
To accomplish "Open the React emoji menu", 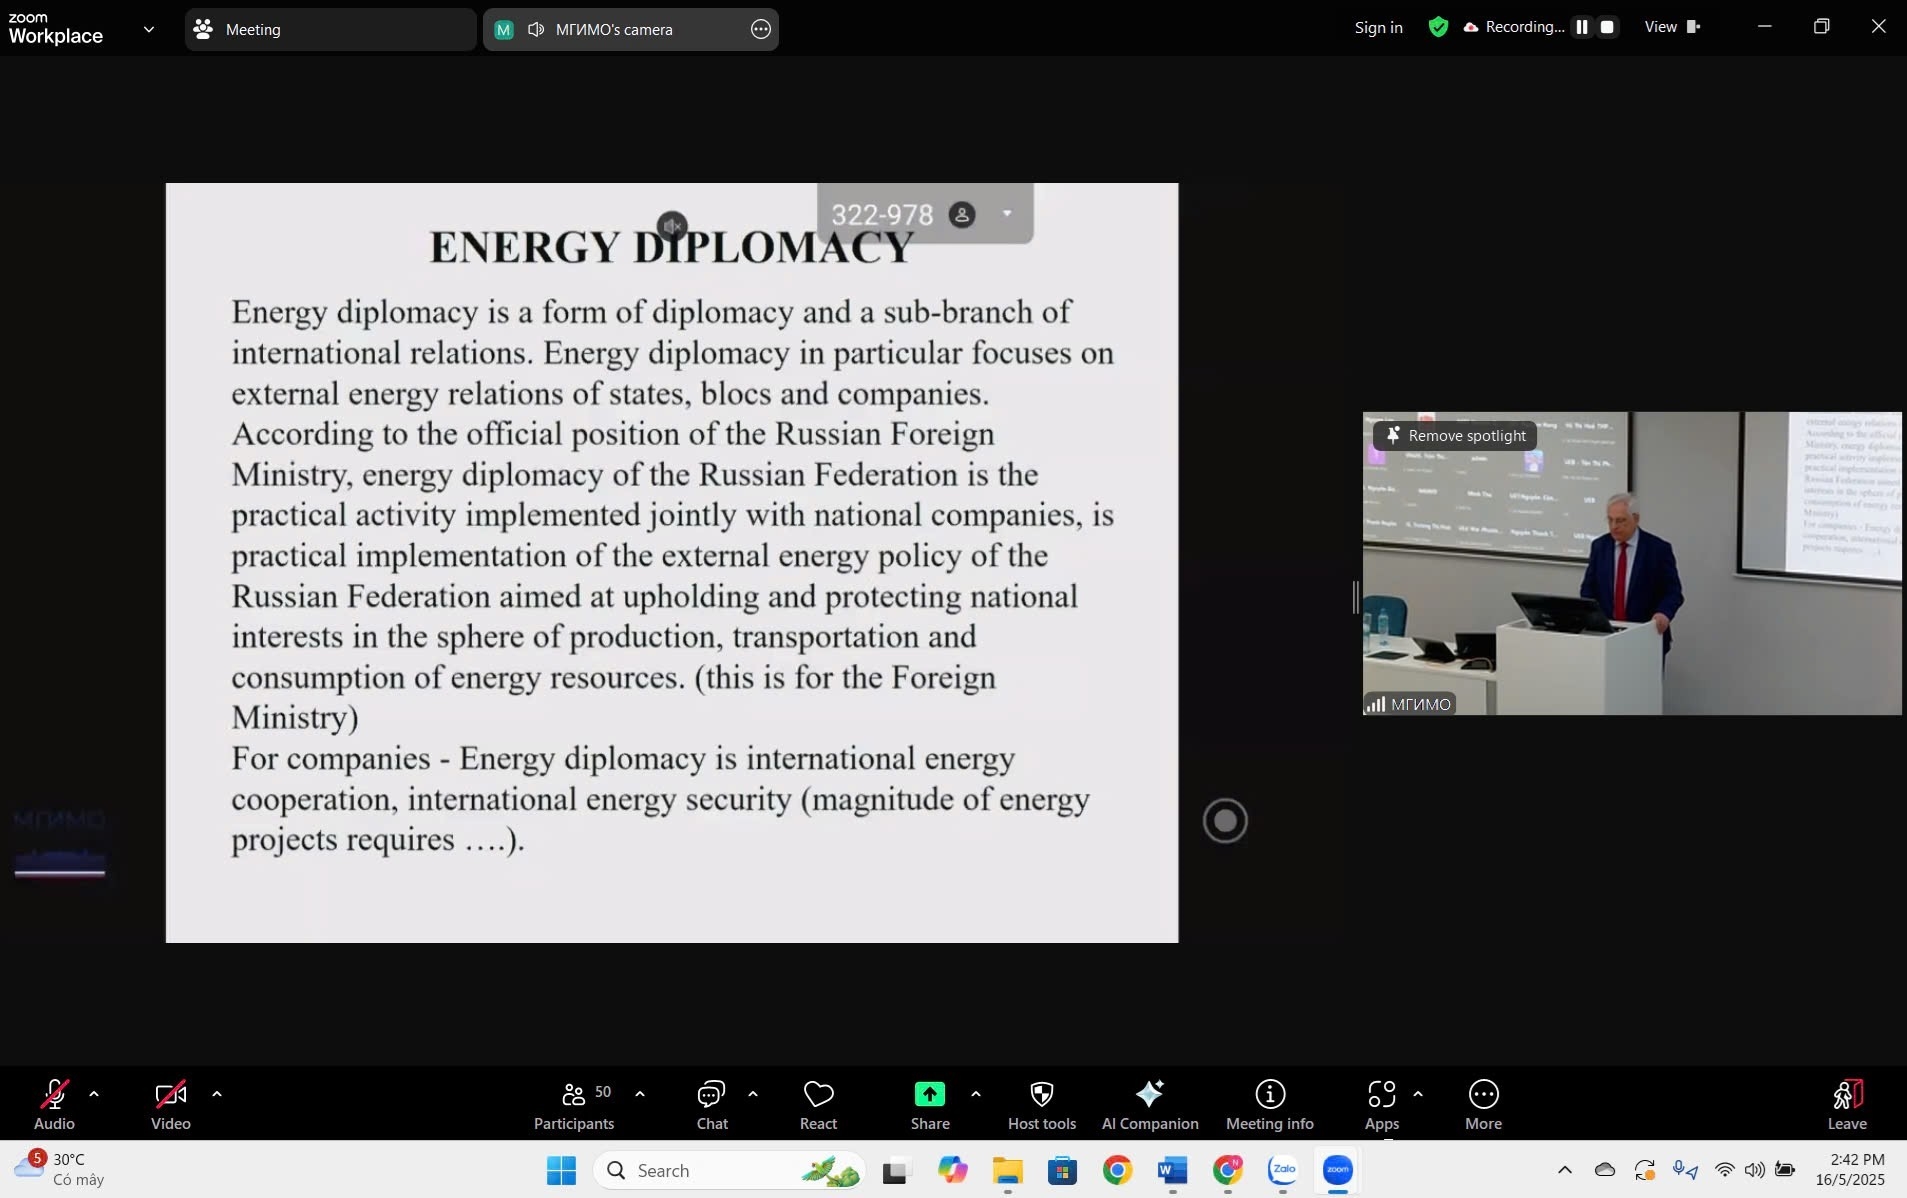I will click(818, 1105).
